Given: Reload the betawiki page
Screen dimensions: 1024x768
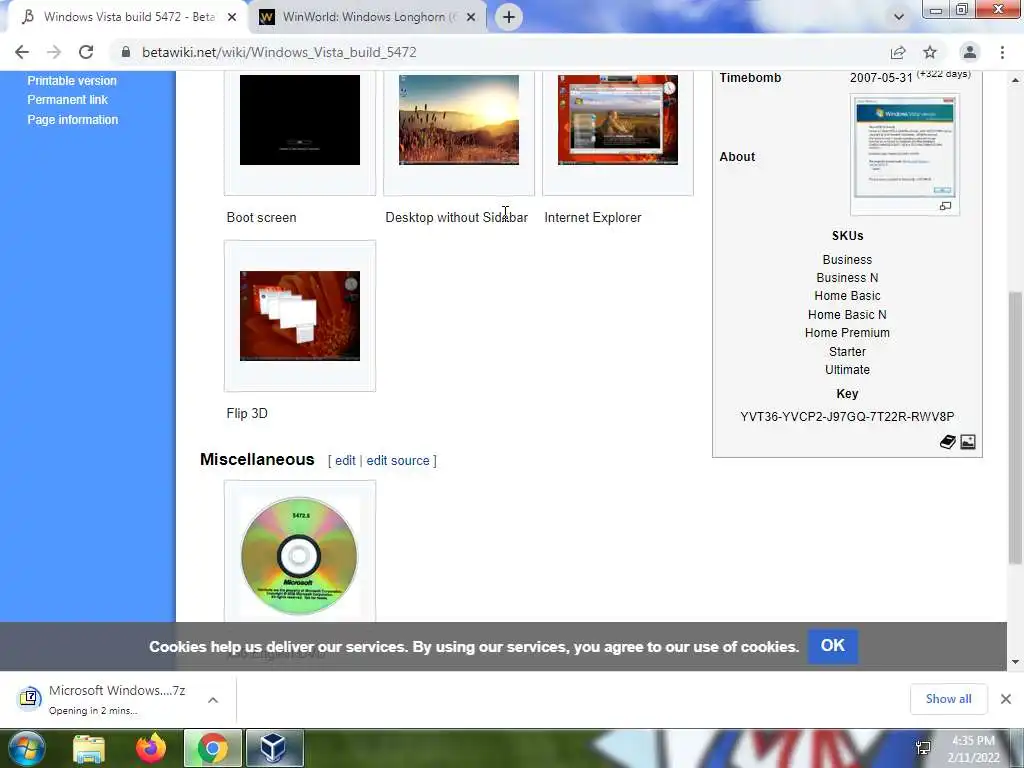Looking at the screenshot, I should tap(86, 52).
